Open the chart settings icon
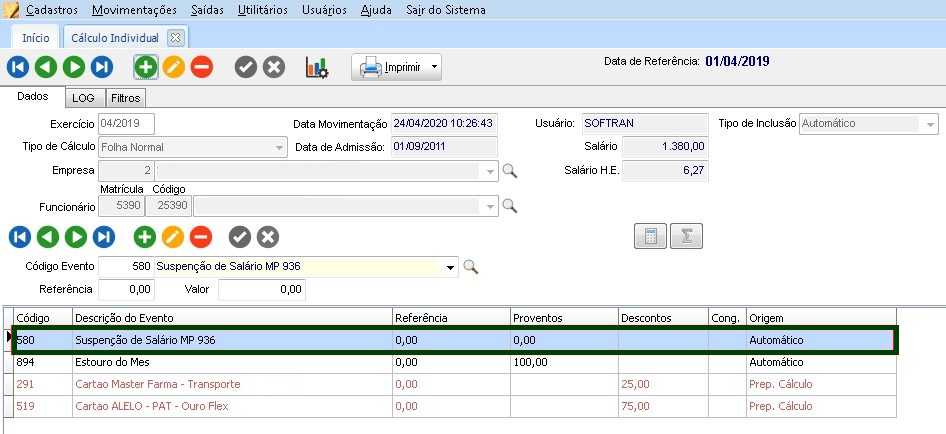The image size is (946, 434). [317, 68]
